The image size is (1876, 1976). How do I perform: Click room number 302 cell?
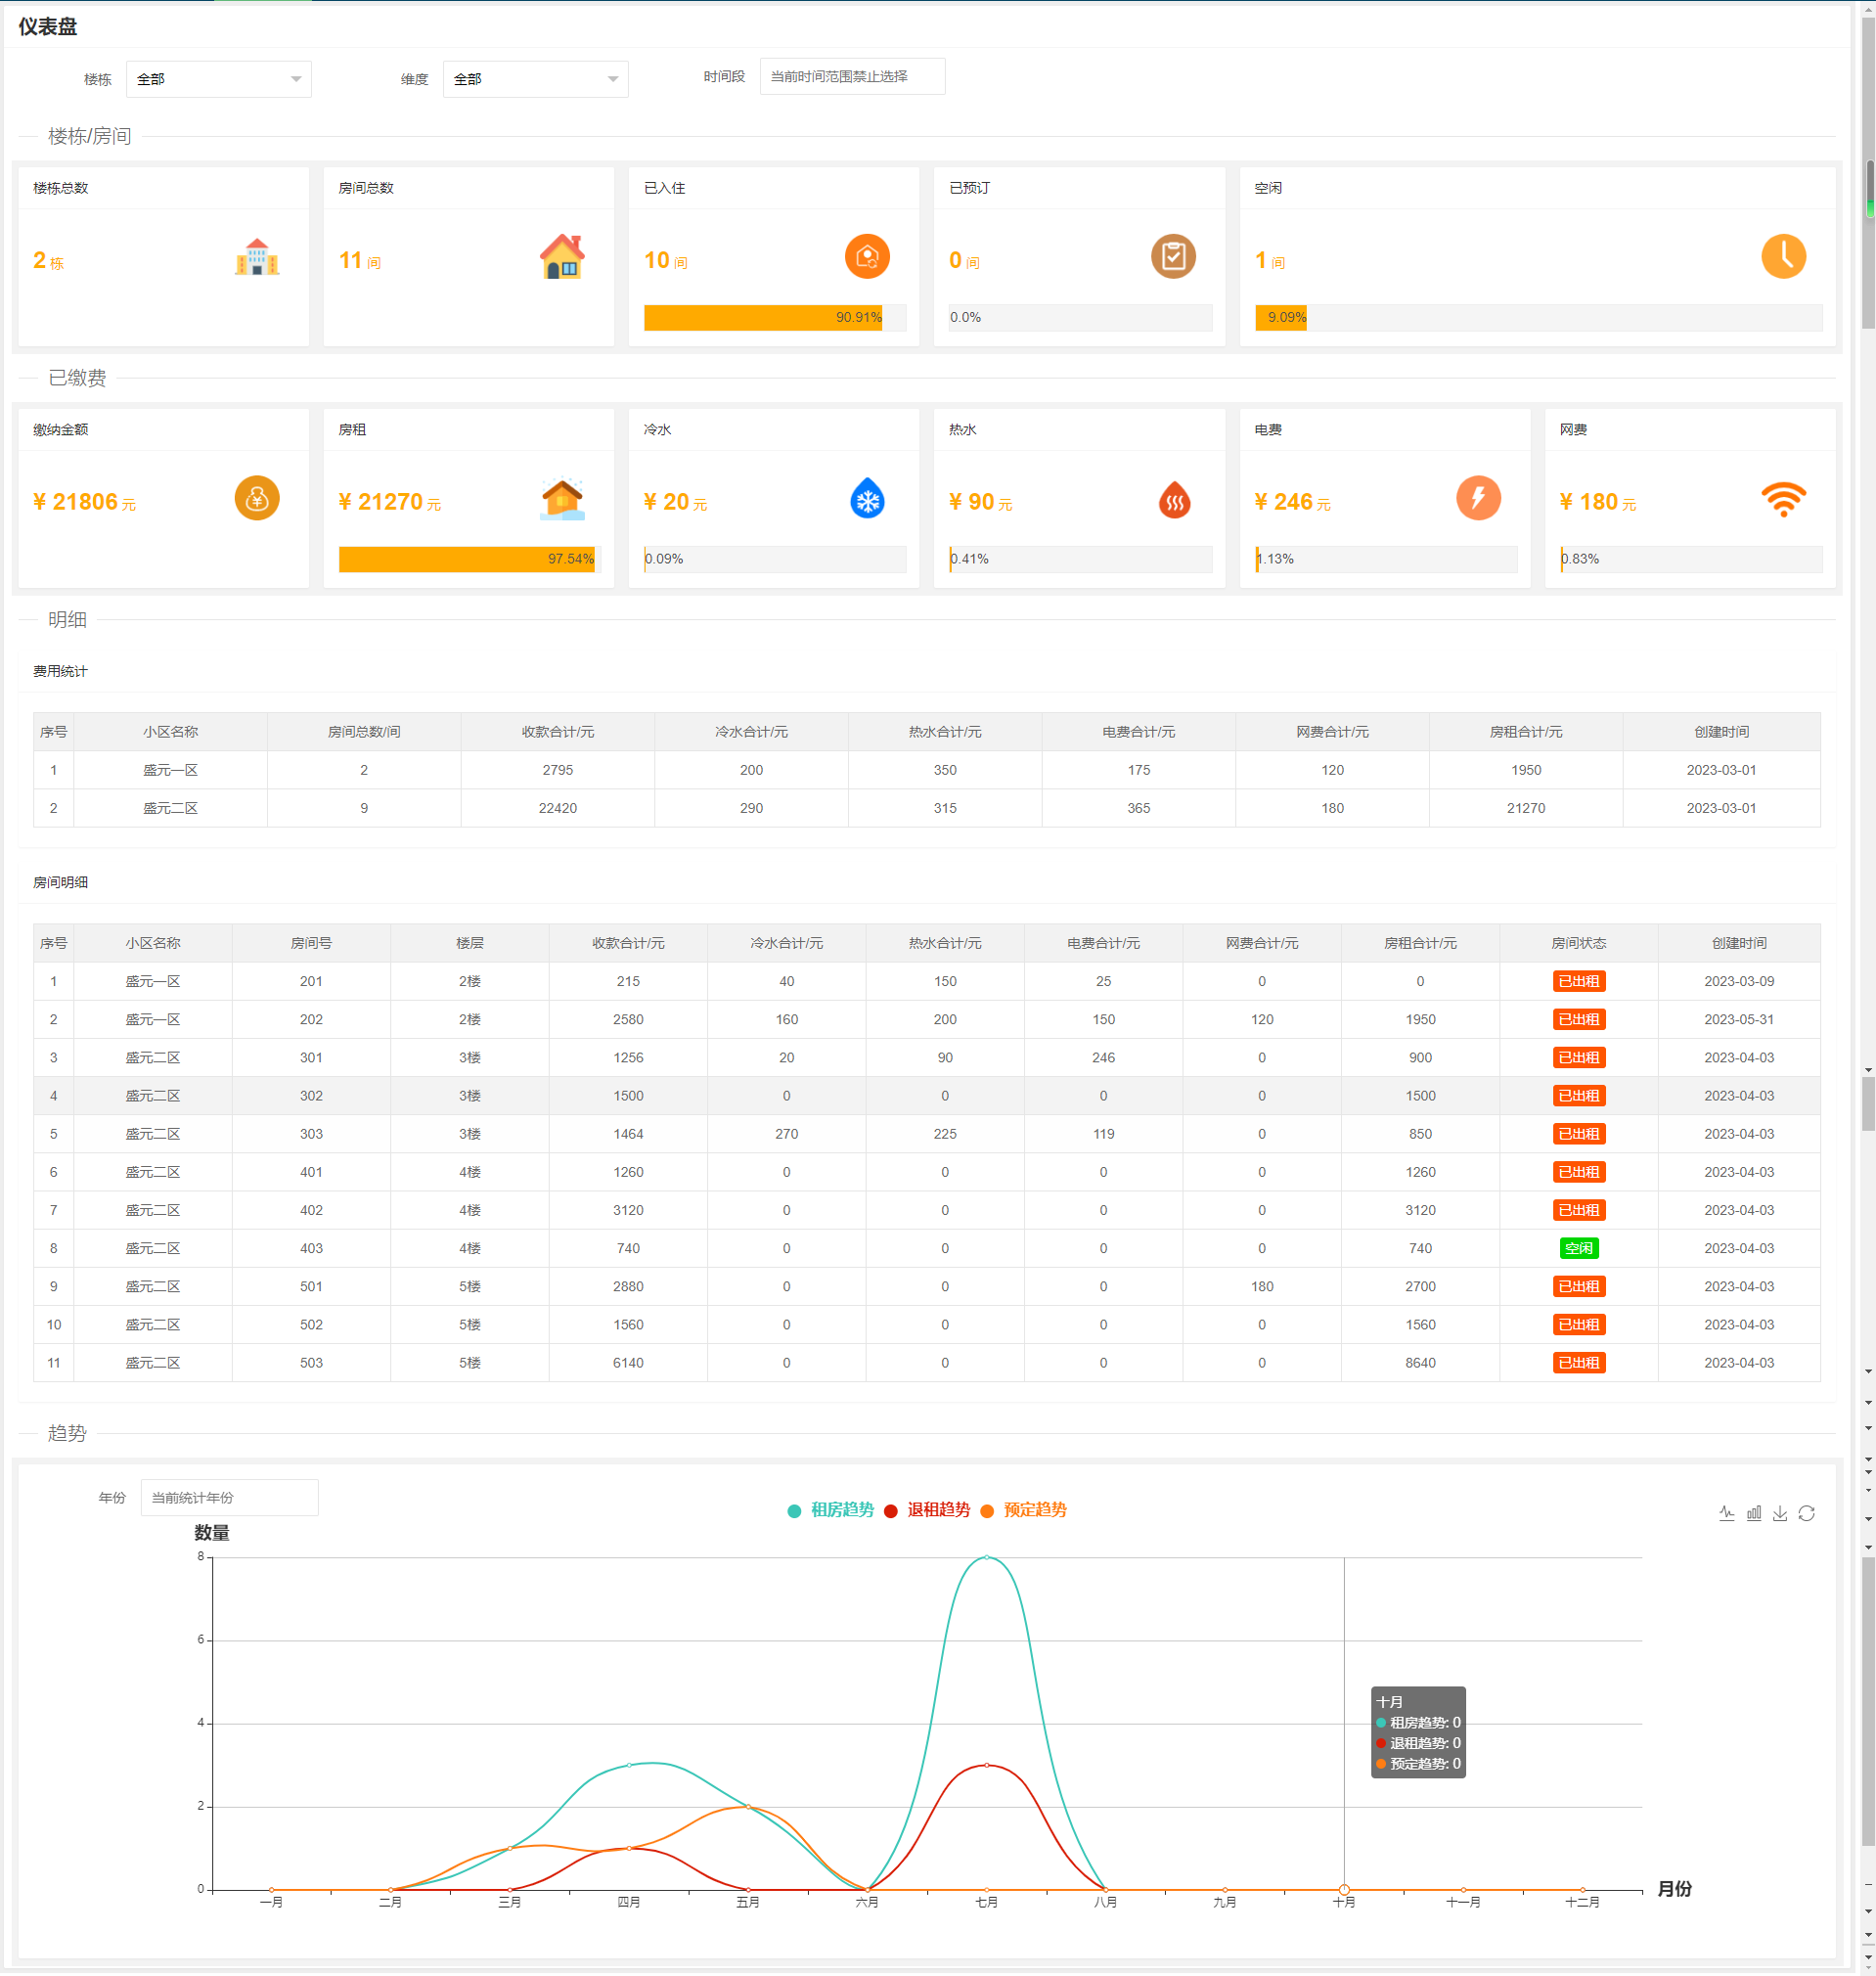click(x=311, y=1096)
